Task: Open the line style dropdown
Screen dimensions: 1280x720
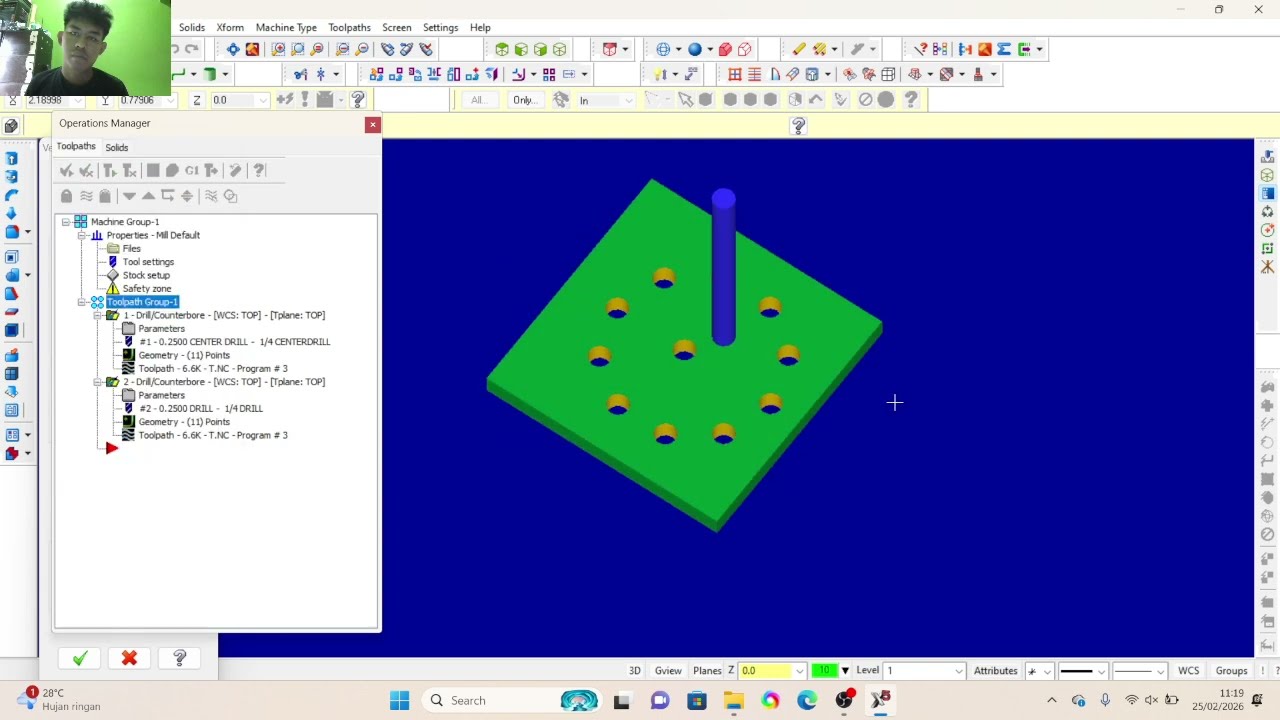Action: (x=1100, y=671)
